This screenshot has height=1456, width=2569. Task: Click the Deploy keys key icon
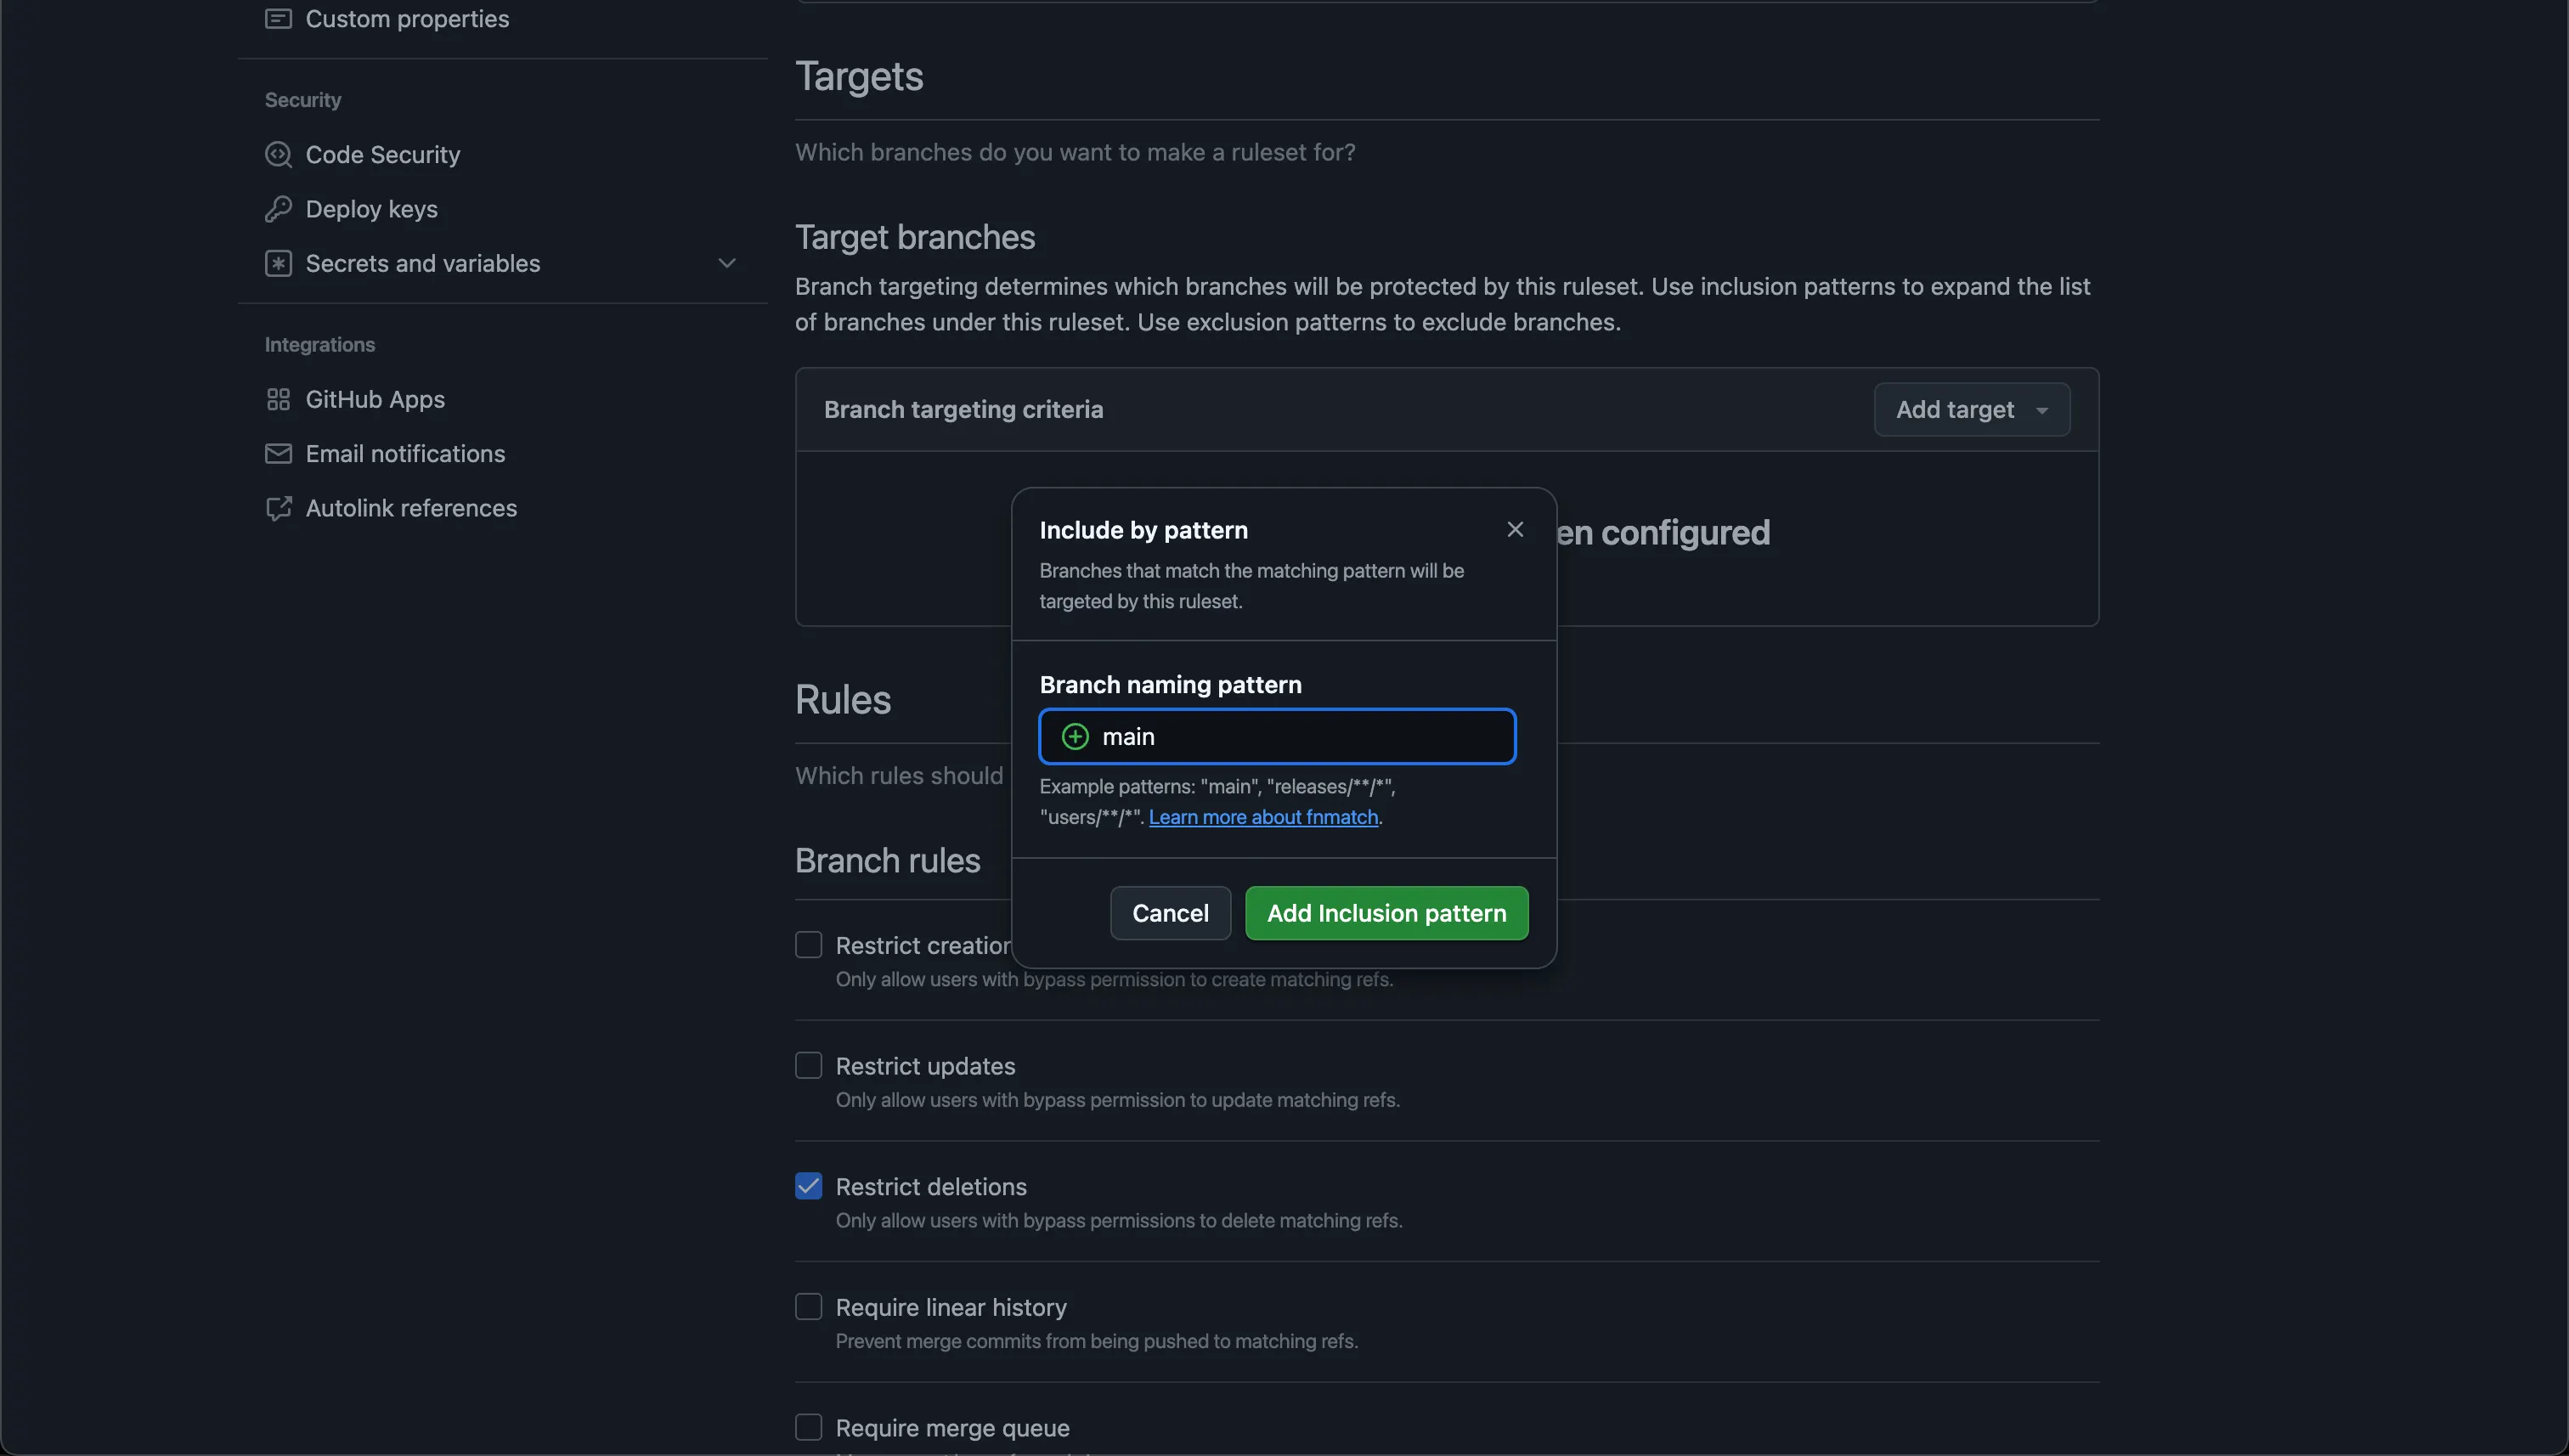[x=278, y=208]
